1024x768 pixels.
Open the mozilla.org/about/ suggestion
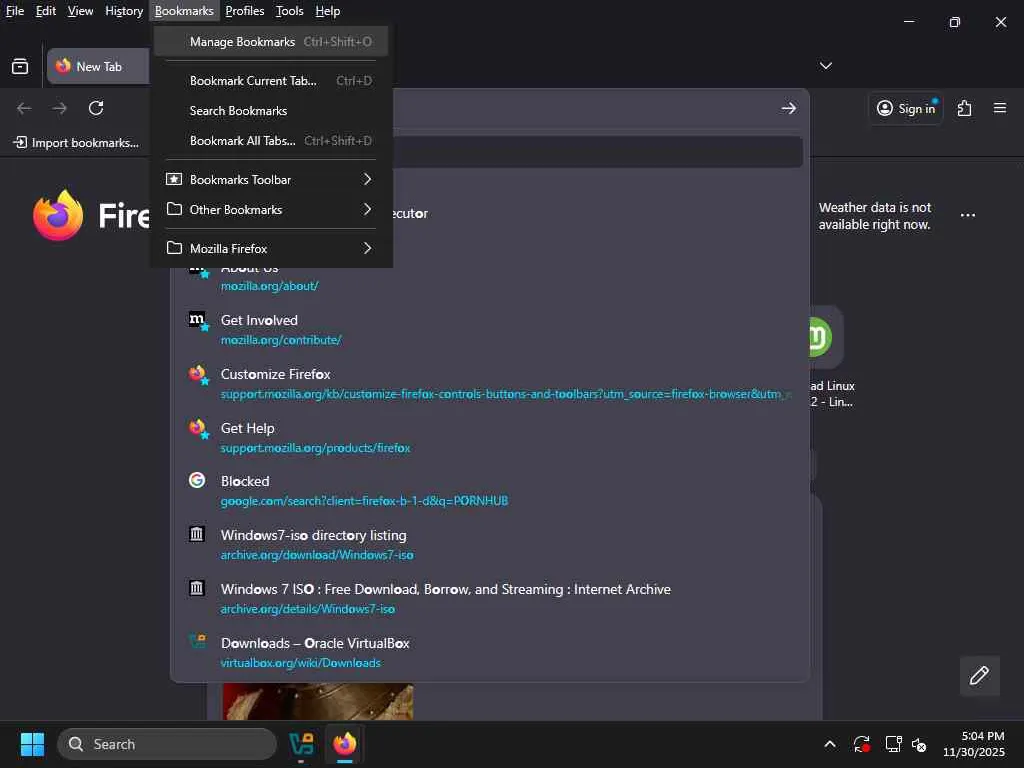(x=490, y=278)
